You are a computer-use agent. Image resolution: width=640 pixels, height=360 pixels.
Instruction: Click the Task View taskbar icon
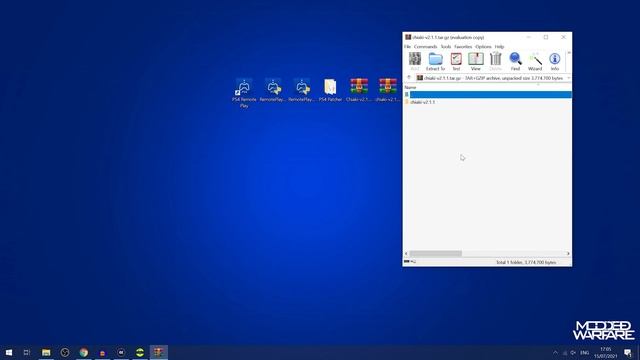click(27, 352)
